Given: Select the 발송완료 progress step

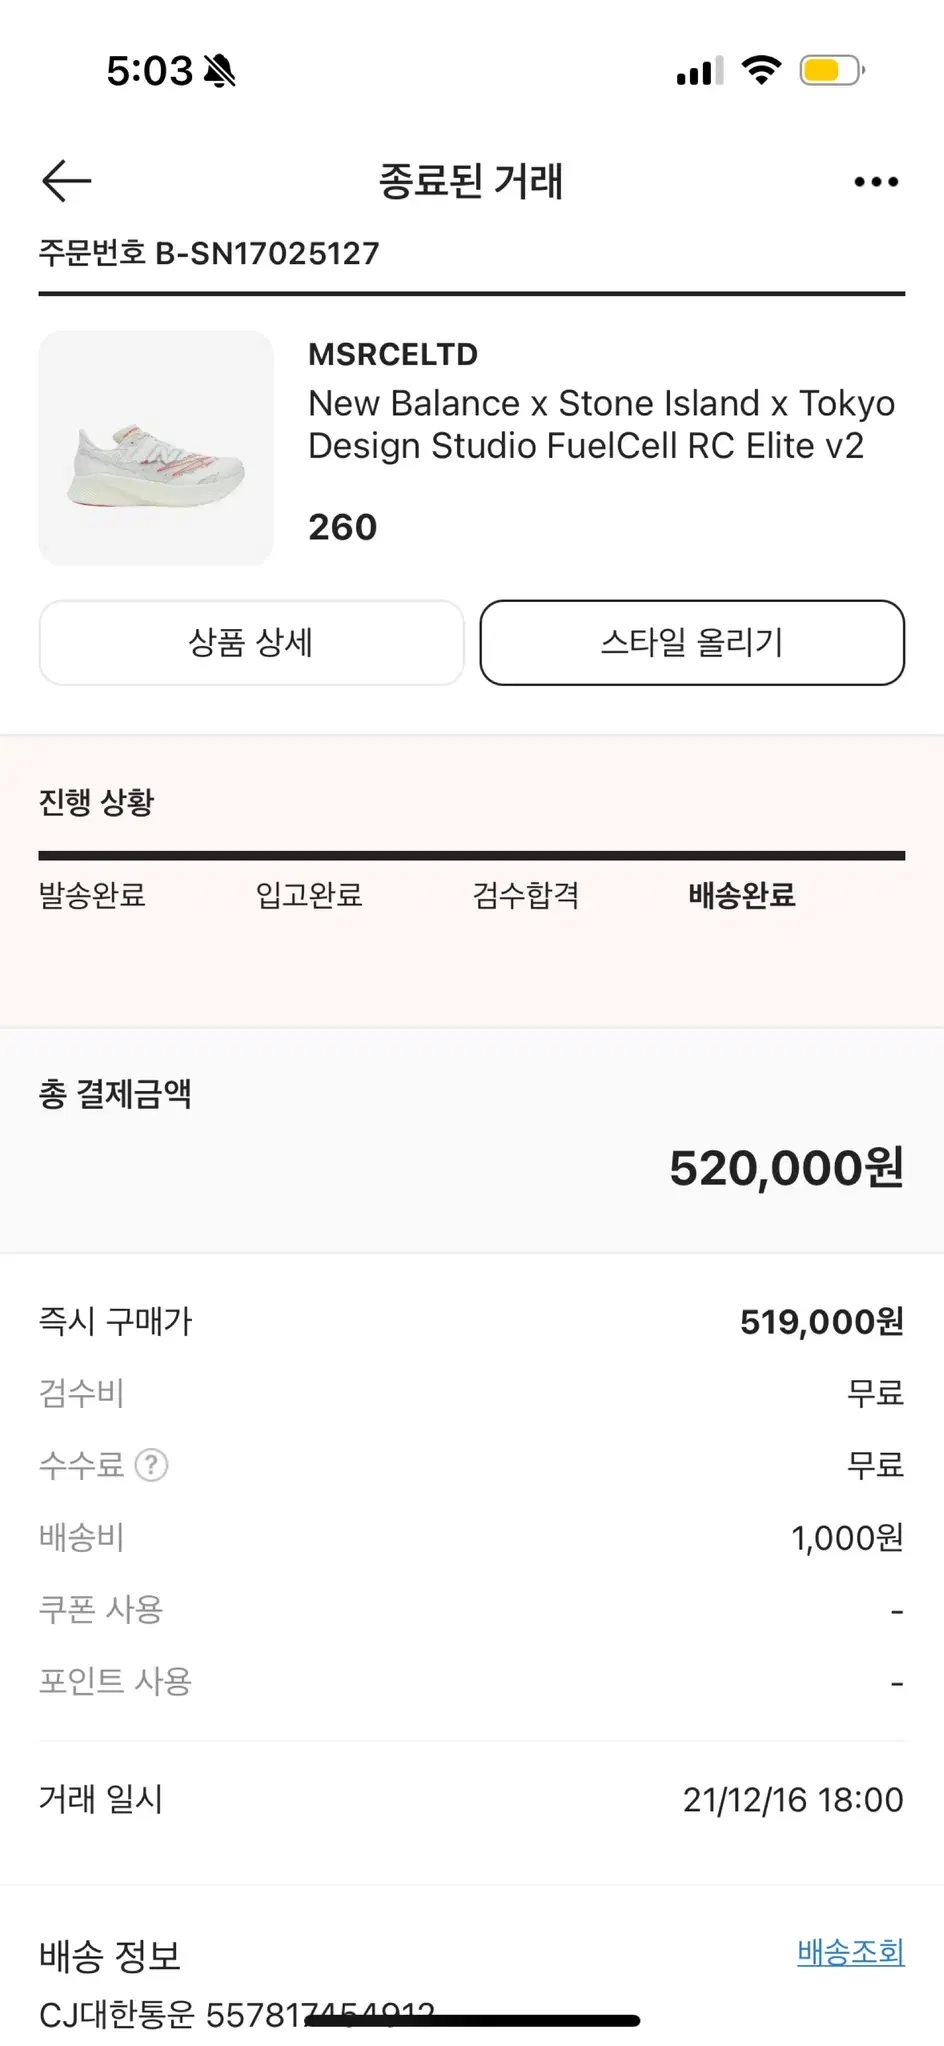Looking at the screenshot, I should pos(92,894).
